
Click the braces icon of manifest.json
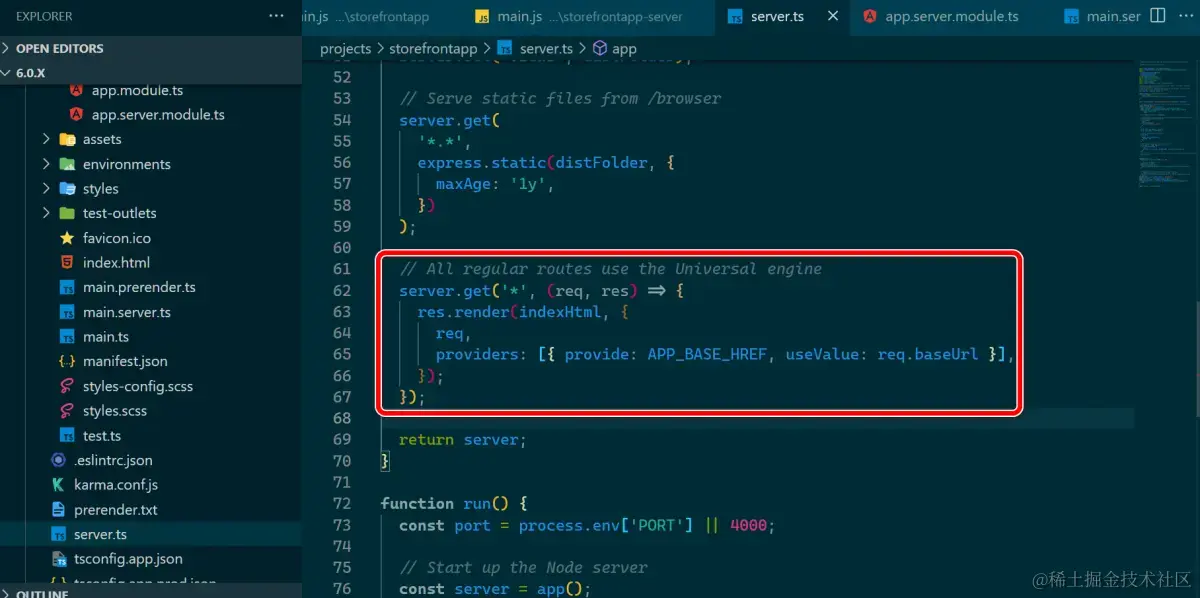[x=67, y=362]
